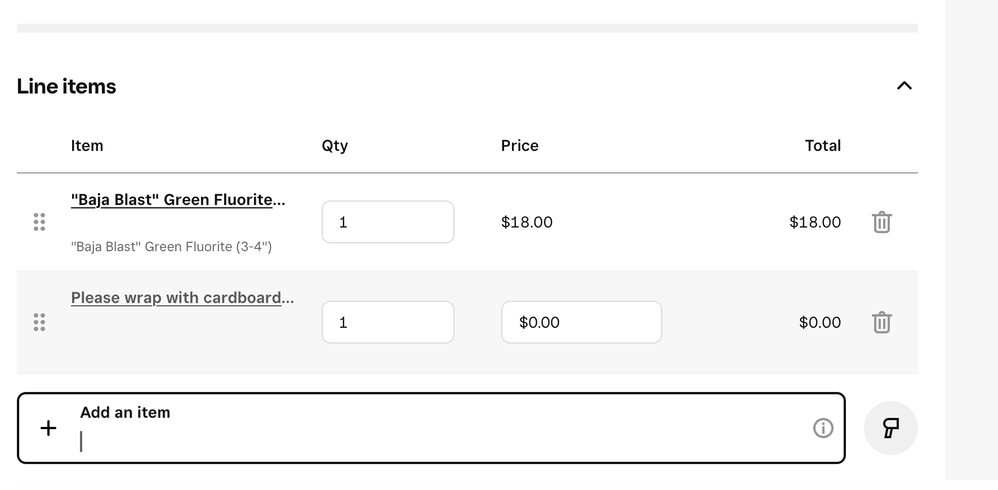998x490 pixels.
Task: Grab the Baja Blast row drag handle
Action: (x=39, y=222)
